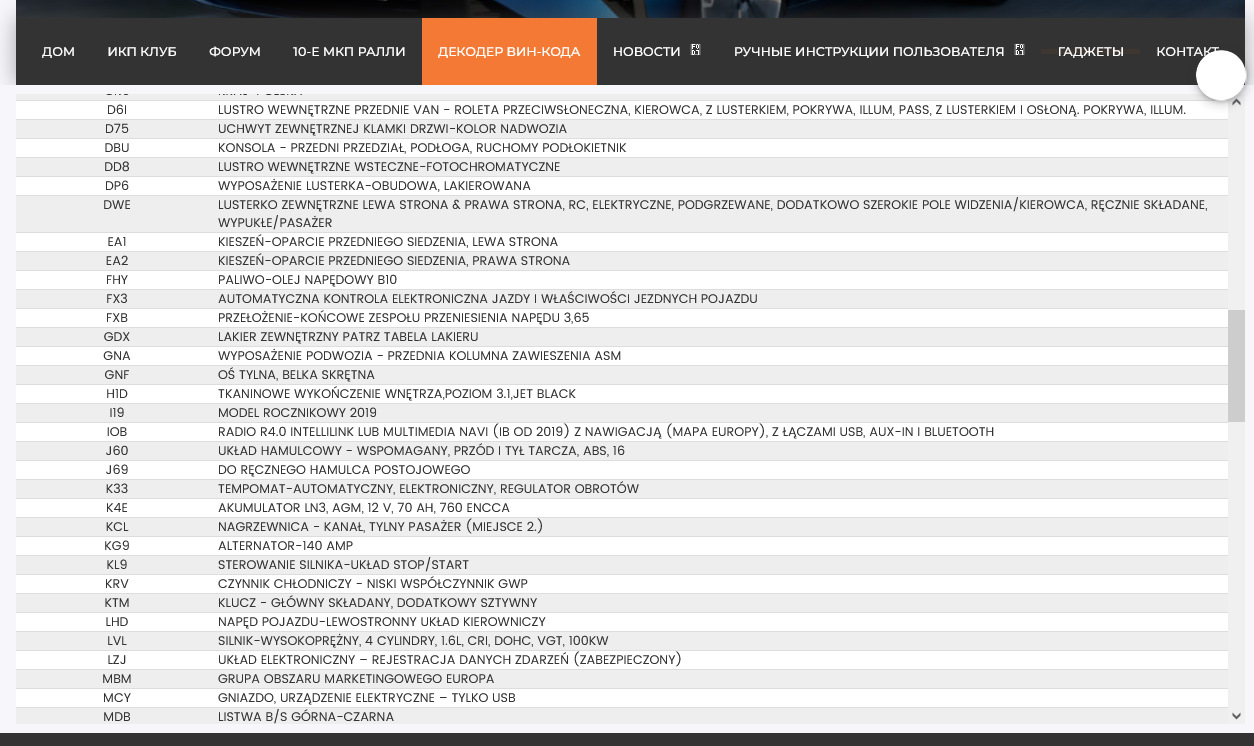Select the IOB code cell

coord(117,432)
